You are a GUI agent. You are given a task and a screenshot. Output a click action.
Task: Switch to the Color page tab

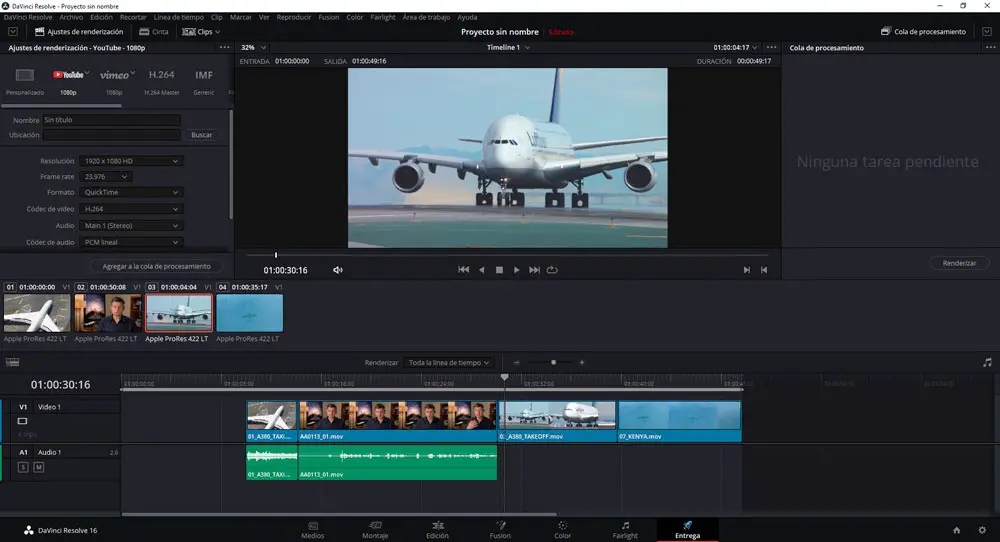point(562,529)
